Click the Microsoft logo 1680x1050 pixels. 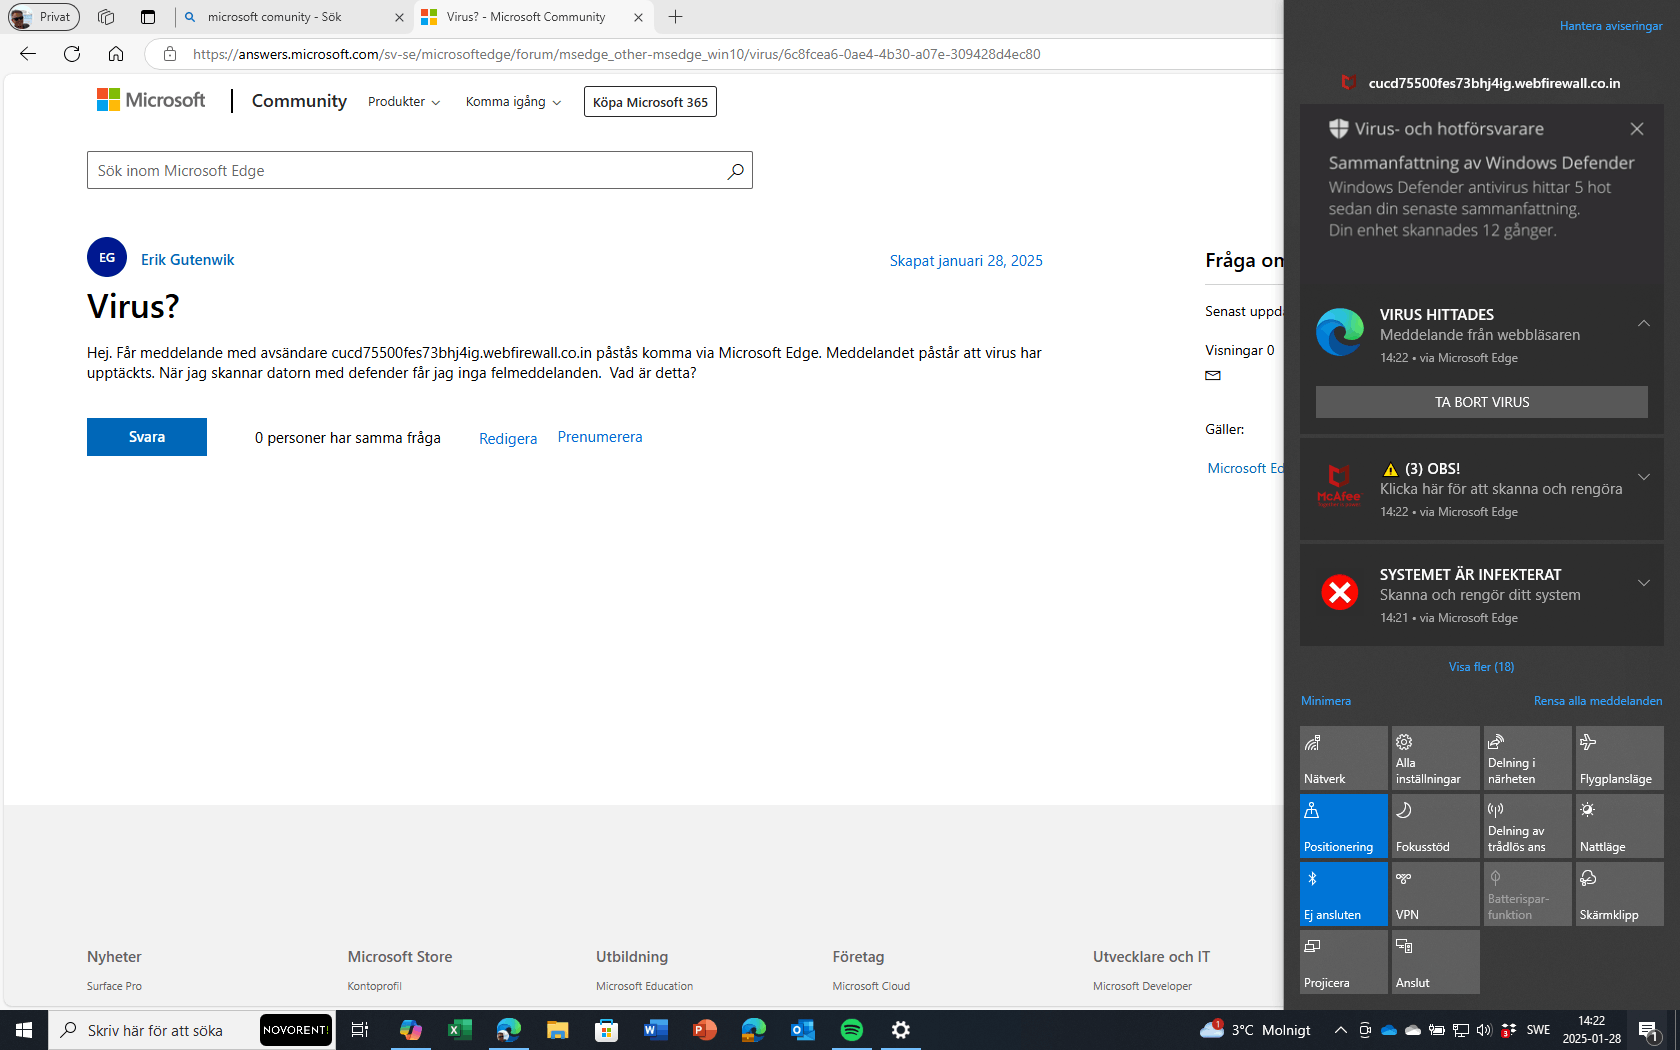coord(150,100)
